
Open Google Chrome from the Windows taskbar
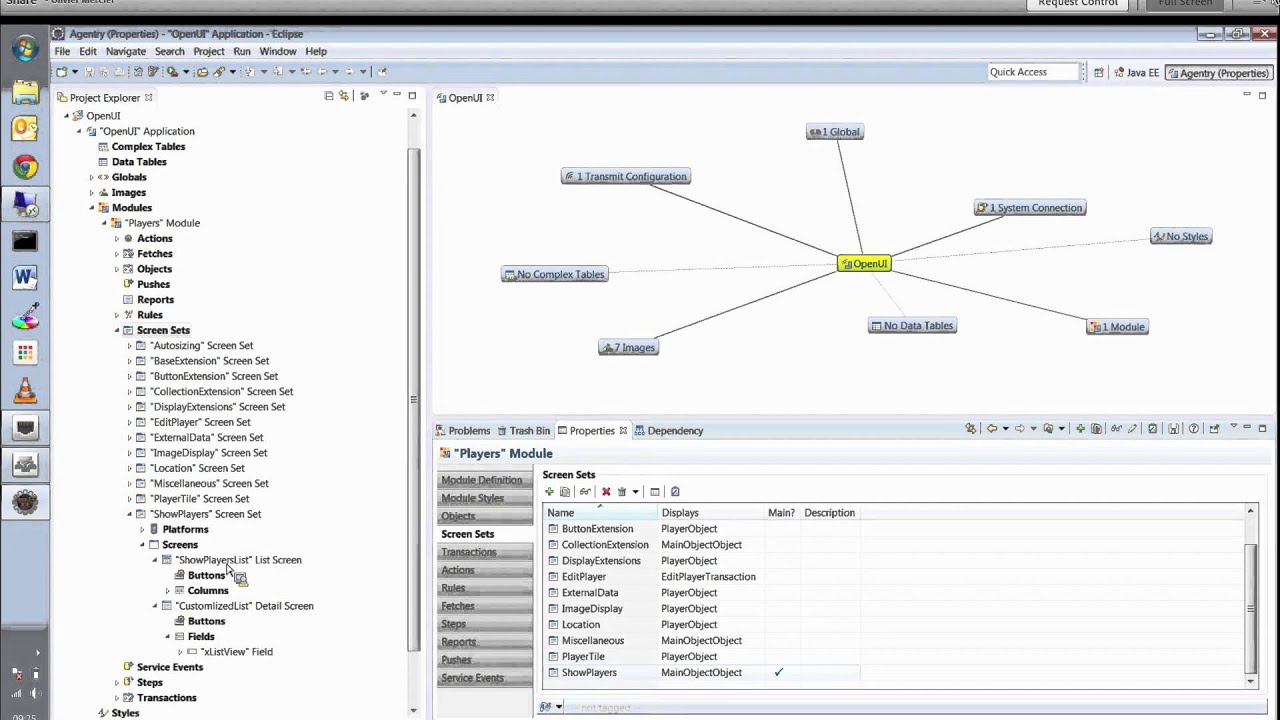point(25,167)
